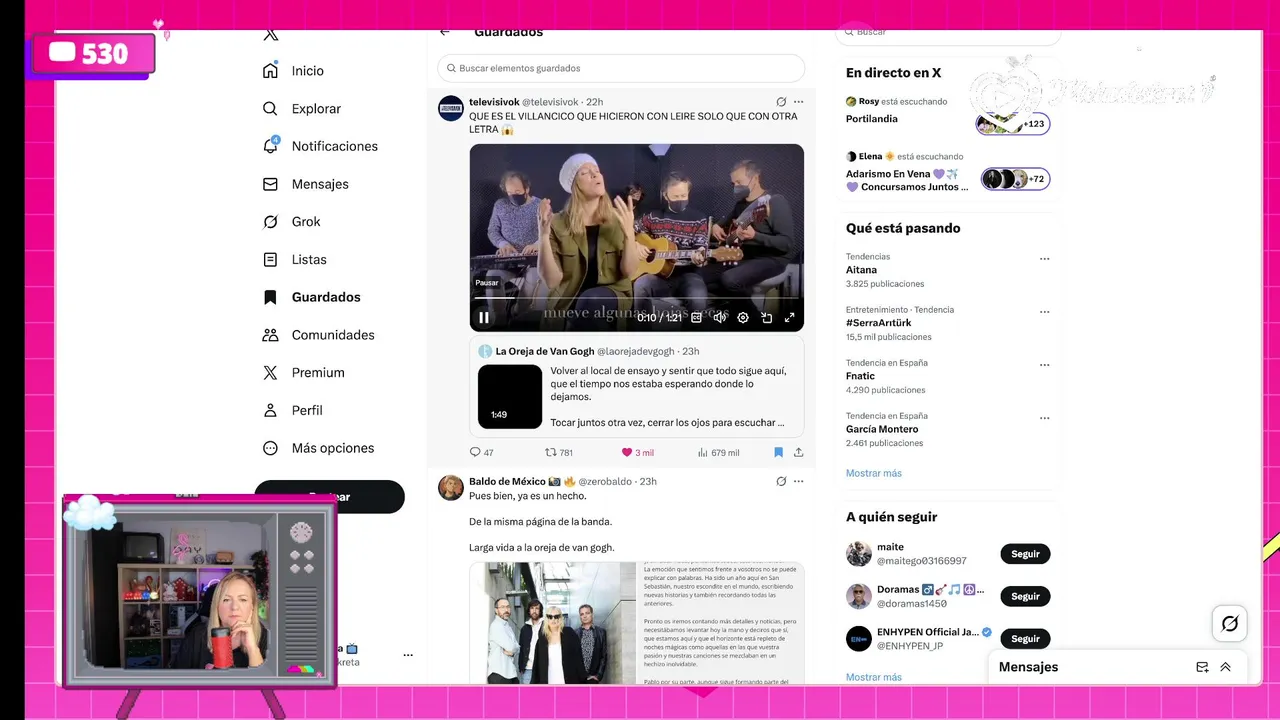Follow ENHYPEN Official account
Viewport: 1280px width, 720px height.
[1025, 638]
